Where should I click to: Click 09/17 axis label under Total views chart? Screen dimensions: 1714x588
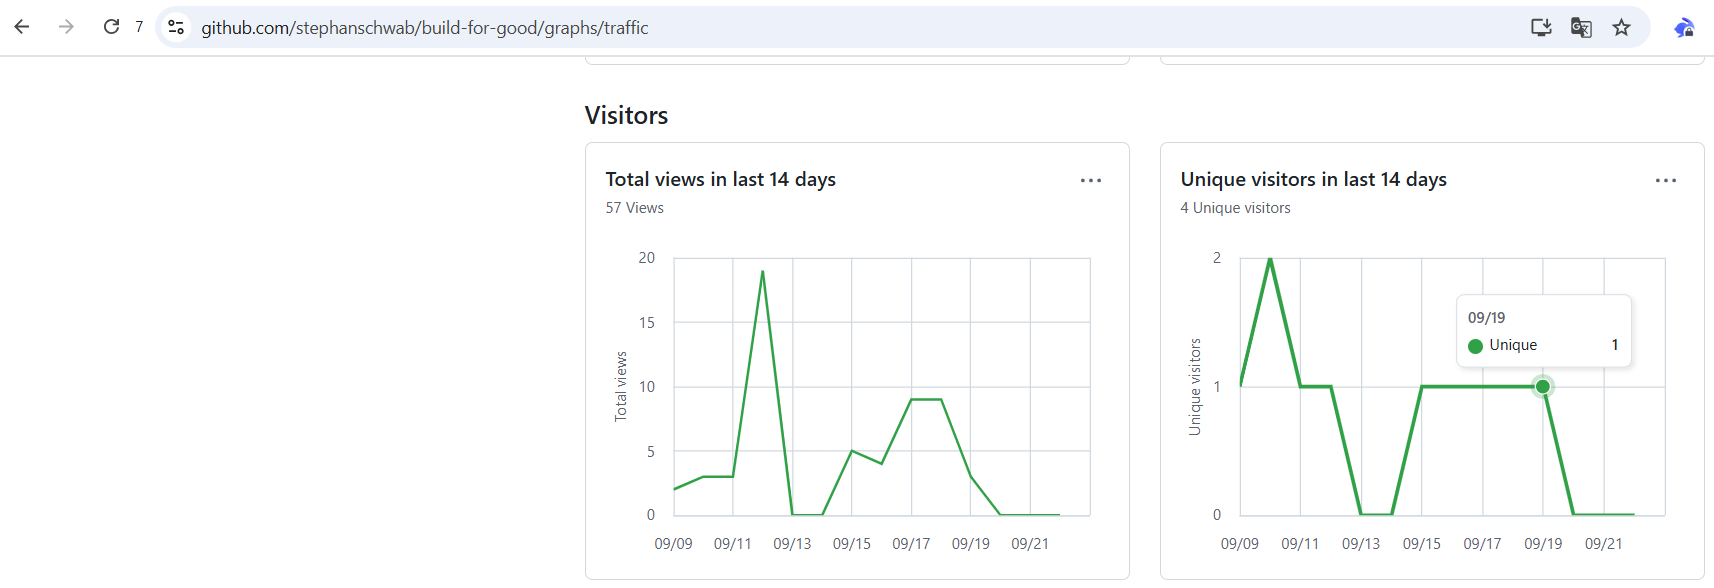[x=911, y=544]
